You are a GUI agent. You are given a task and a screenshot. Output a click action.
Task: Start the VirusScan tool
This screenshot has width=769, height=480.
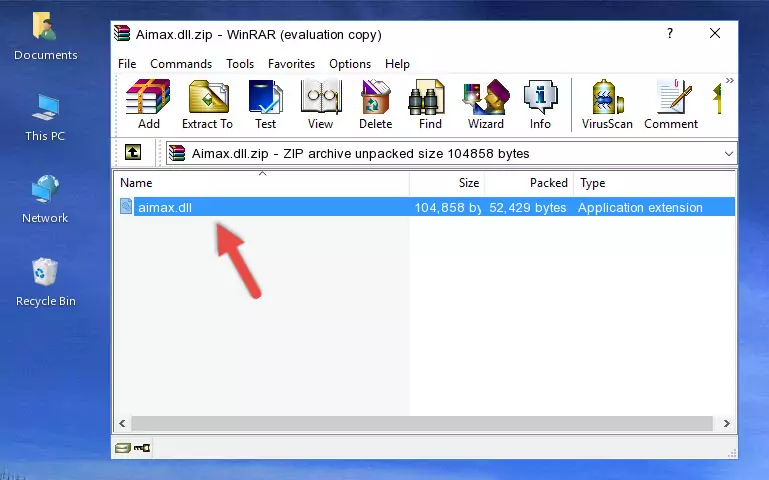point(607,104)
